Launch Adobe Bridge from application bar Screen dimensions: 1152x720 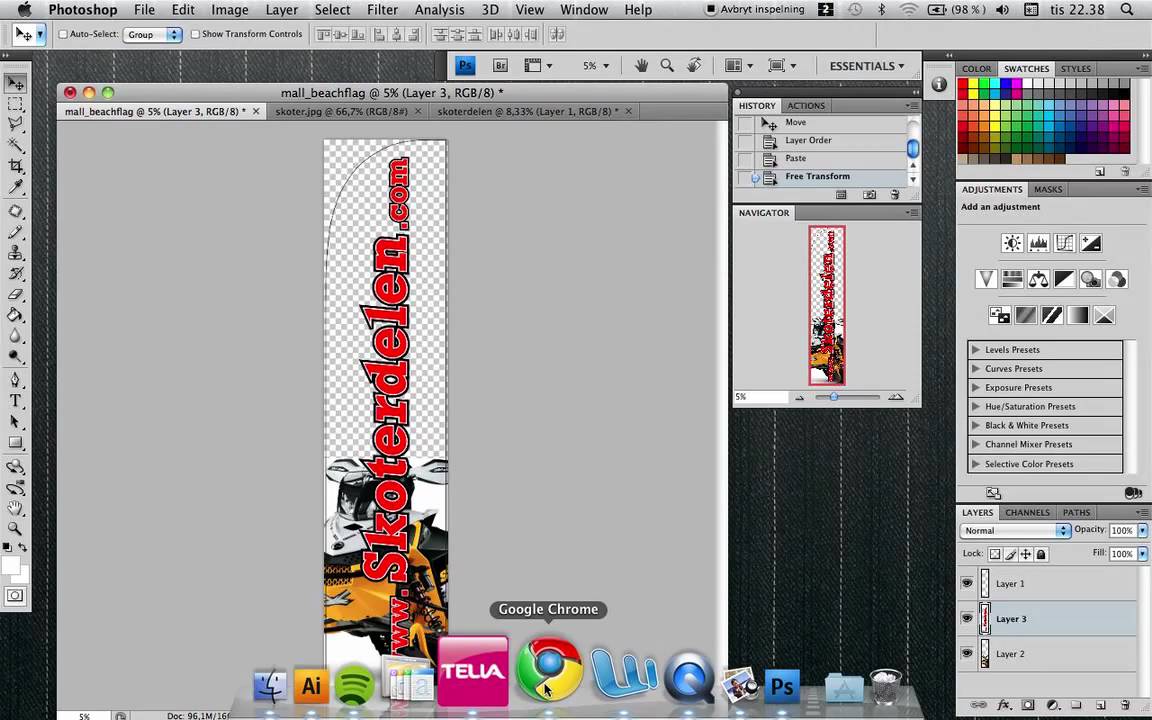[x=500, y=65]
